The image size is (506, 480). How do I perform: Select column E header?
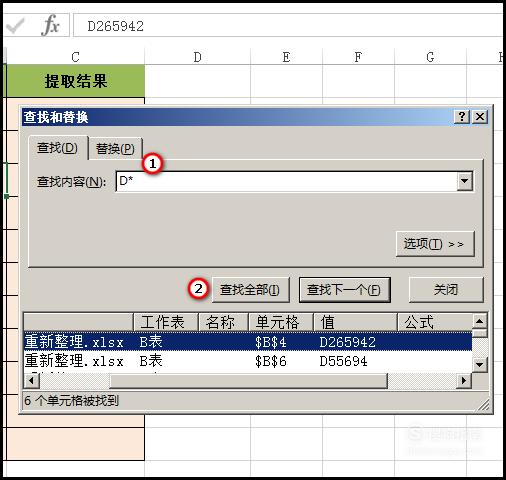(286, 57)
